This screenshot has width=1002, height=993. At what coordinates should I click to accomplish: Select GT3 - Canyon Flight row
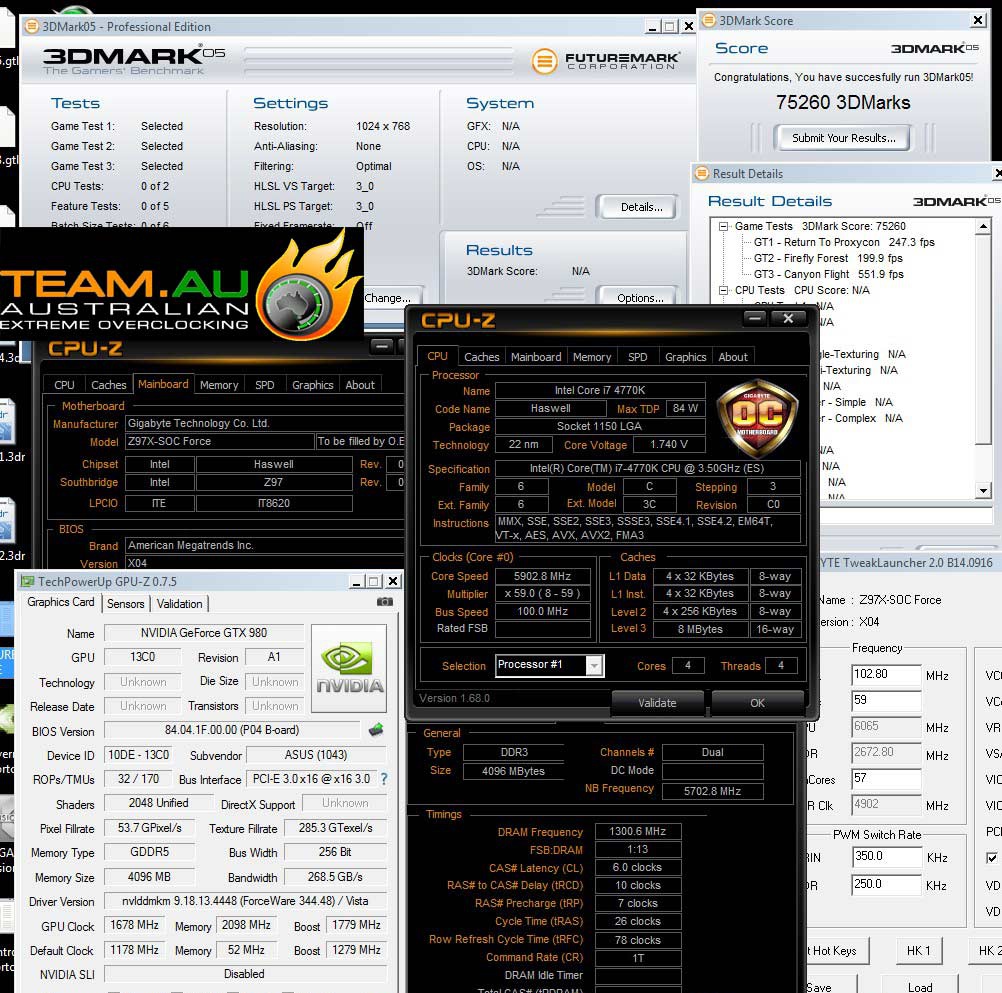point(828,274)
